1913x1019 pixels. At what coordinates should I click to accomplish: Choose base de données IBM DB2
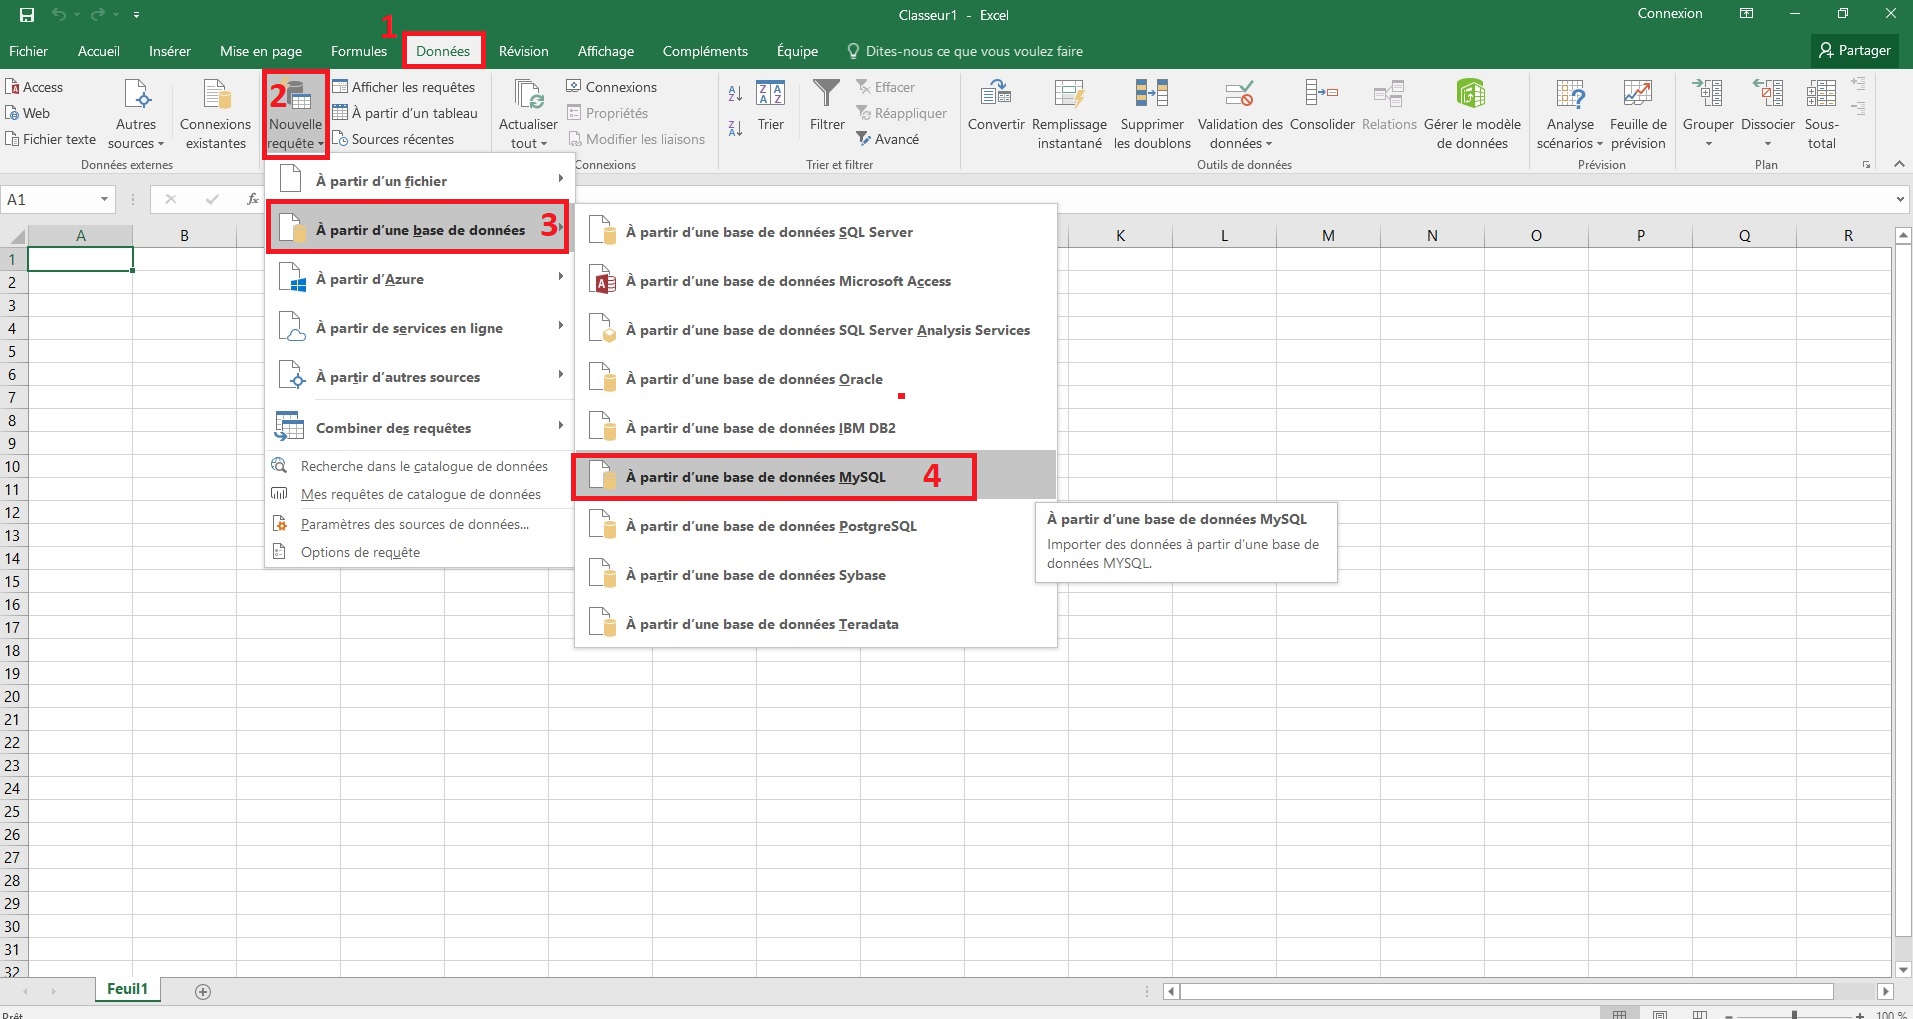click(x=815, y=428)
